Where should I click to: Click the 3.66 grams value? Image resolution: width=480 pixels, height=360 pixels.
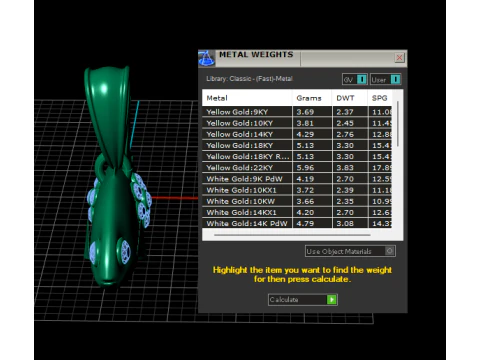pos(305,201)
